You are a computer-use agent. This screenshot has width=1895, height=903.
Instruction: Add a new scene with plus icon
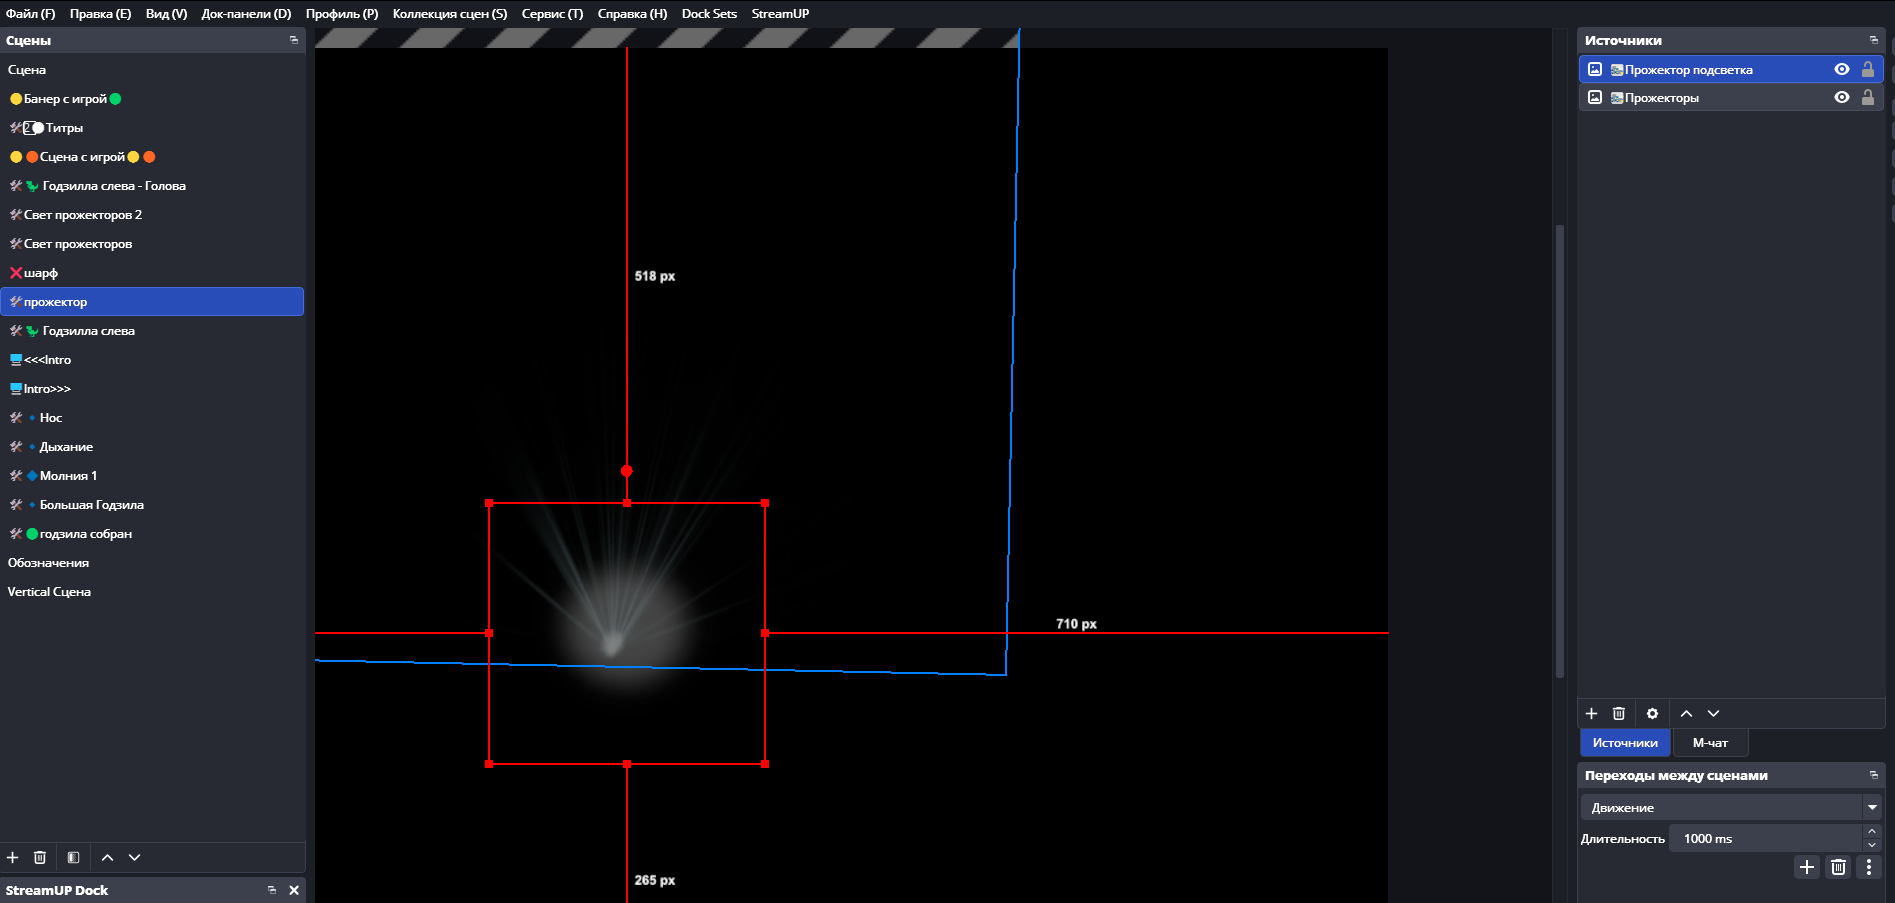coord(13,858)
